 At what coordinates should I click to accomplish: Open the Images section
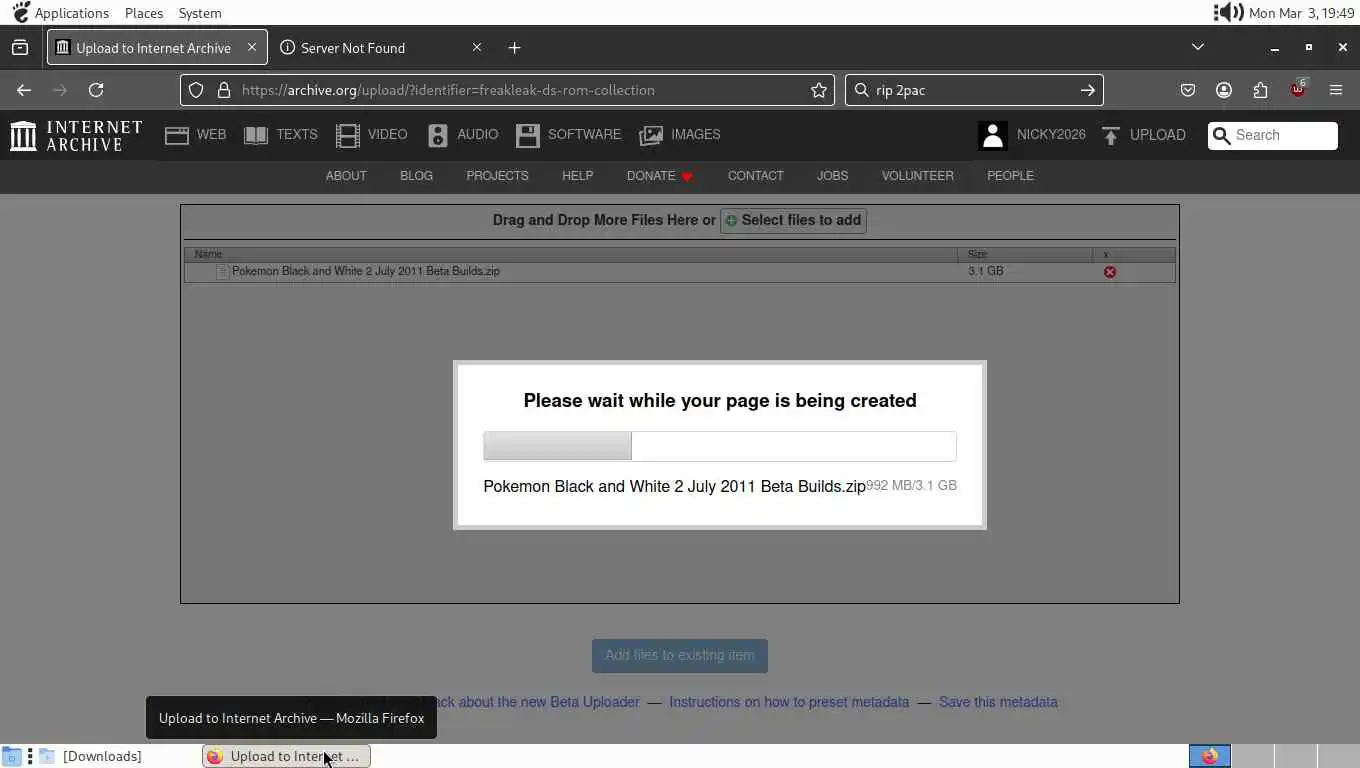[680, 135]
